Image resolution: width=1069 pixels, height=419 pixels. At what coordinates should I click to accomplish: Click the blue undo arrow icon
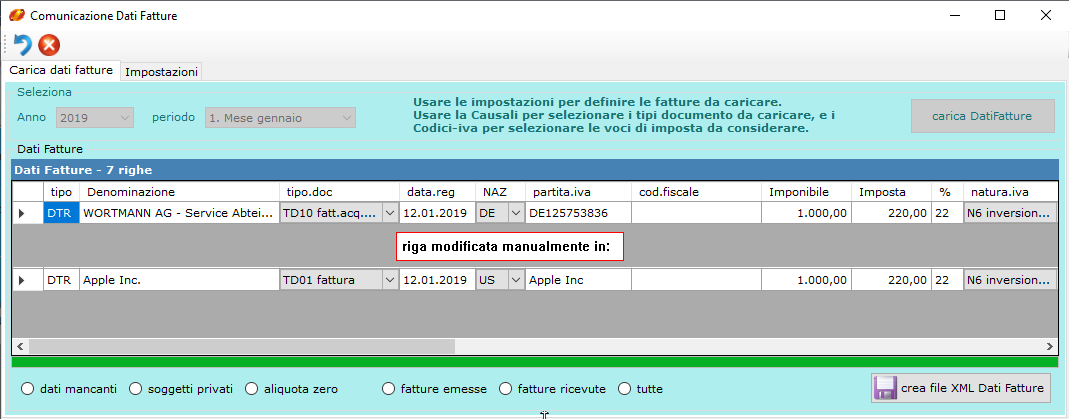tap(22, 44)
